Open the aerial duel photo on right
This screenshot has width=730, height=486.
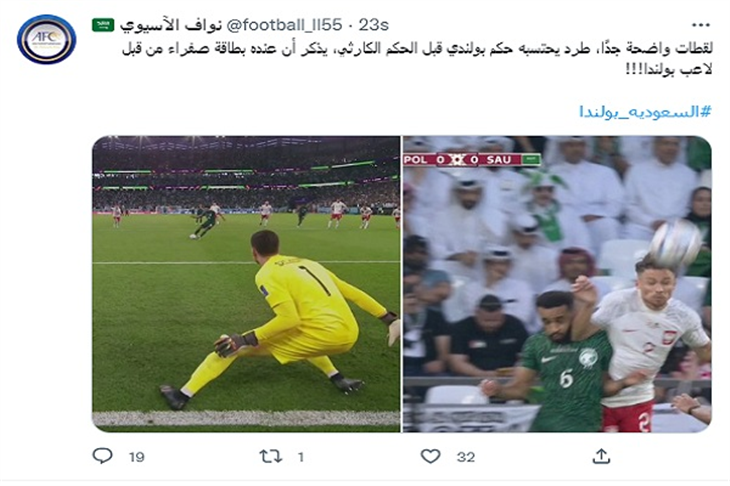click(557, 284)
